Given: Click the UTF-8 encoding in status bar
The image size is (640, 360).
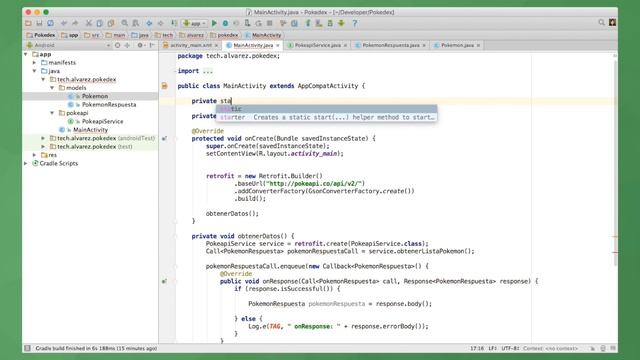Looking at the screenshot, I should (x=510, y=348).
